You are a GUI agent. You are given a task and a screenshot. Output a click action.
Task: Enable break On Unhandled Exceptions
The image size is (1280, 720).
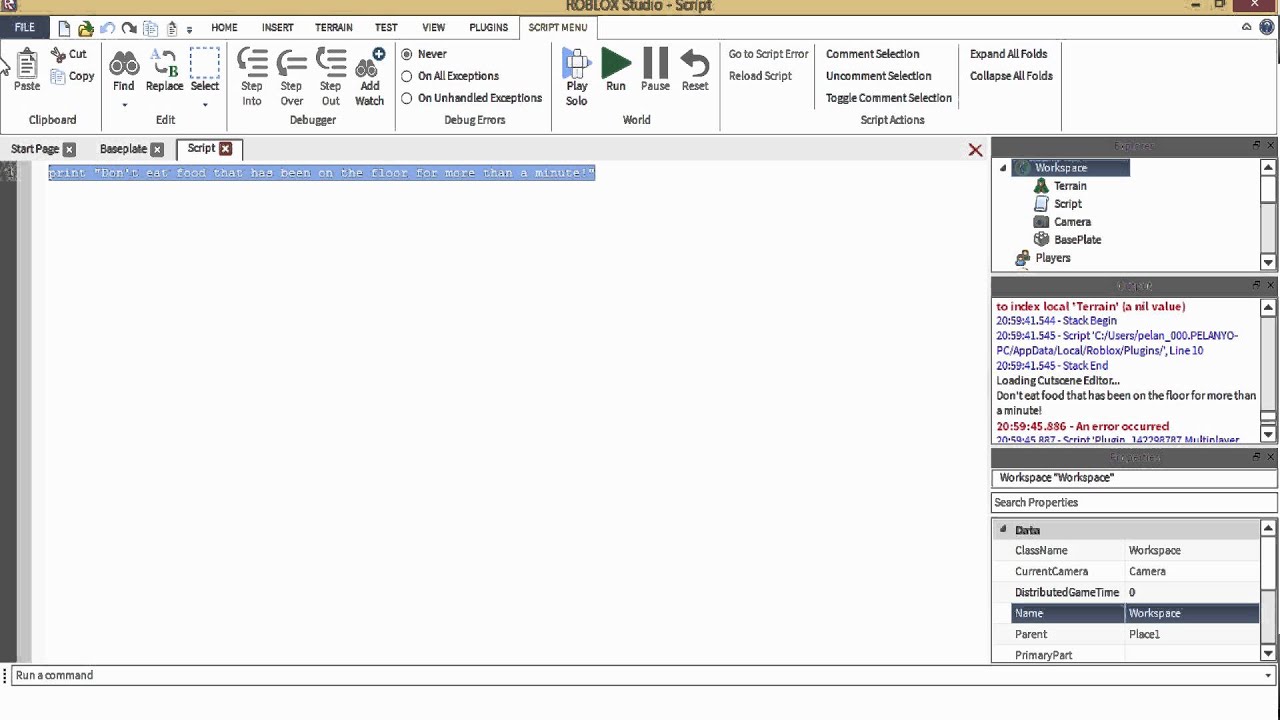click(407, 98)
